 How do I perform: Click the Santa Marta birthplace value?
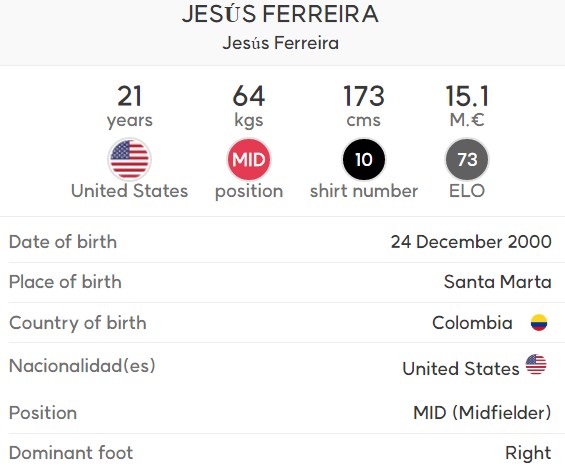[498, 282]
